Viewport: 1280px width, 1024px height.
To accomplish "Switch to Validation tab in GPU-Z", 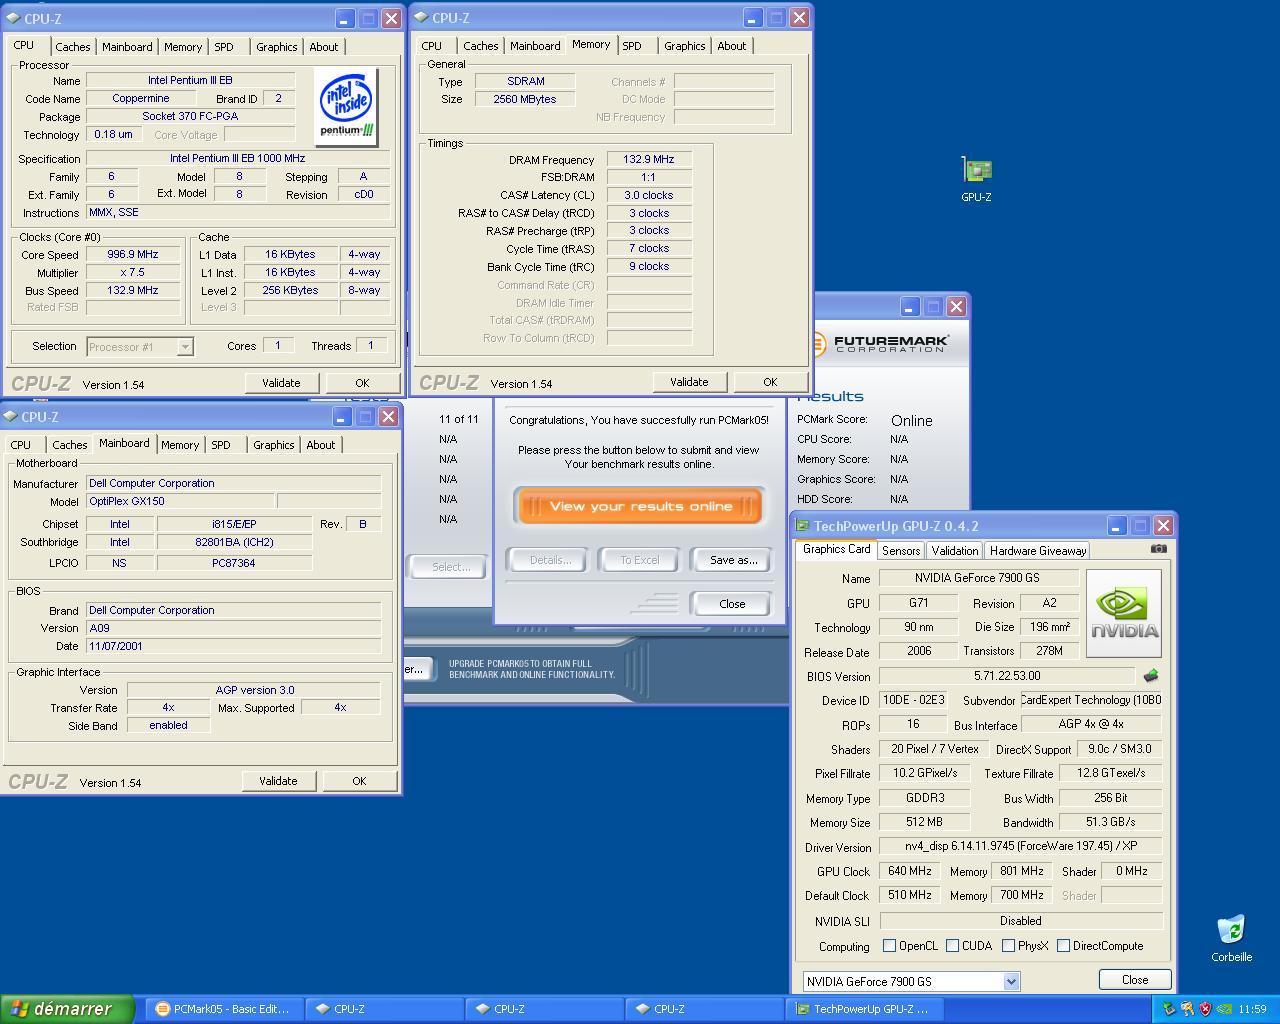I will pos(954,551).
